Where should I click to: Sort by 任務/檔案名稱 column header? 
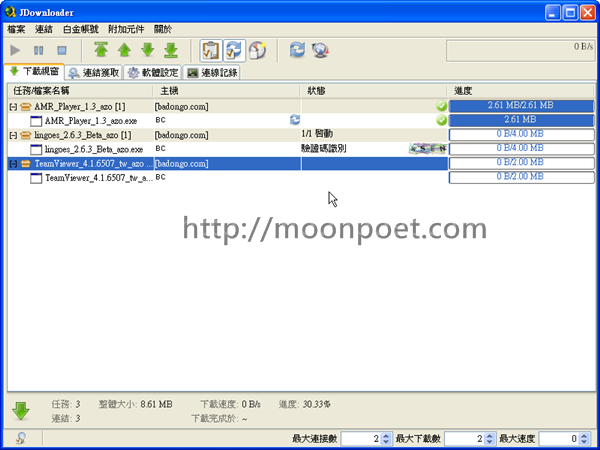tap(80, 91)
